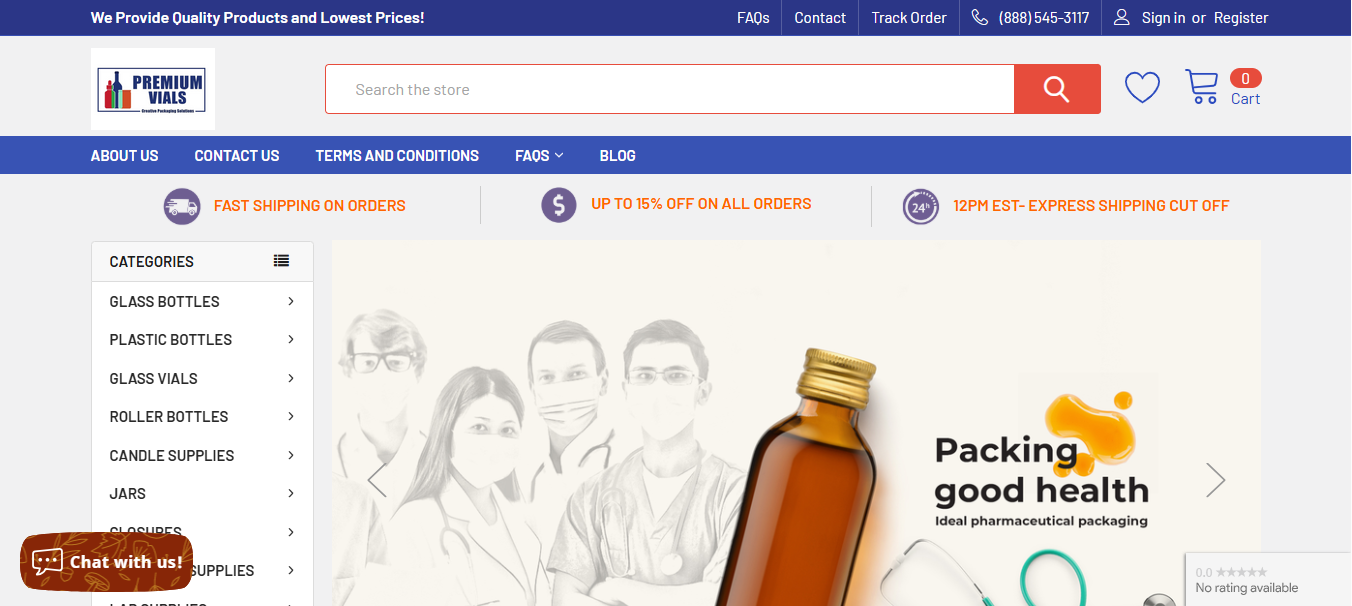Image resolution: width=1352 pixels, height=606 pixels.
Task: Open the Blog navigation tab
Action: point(617,155)
